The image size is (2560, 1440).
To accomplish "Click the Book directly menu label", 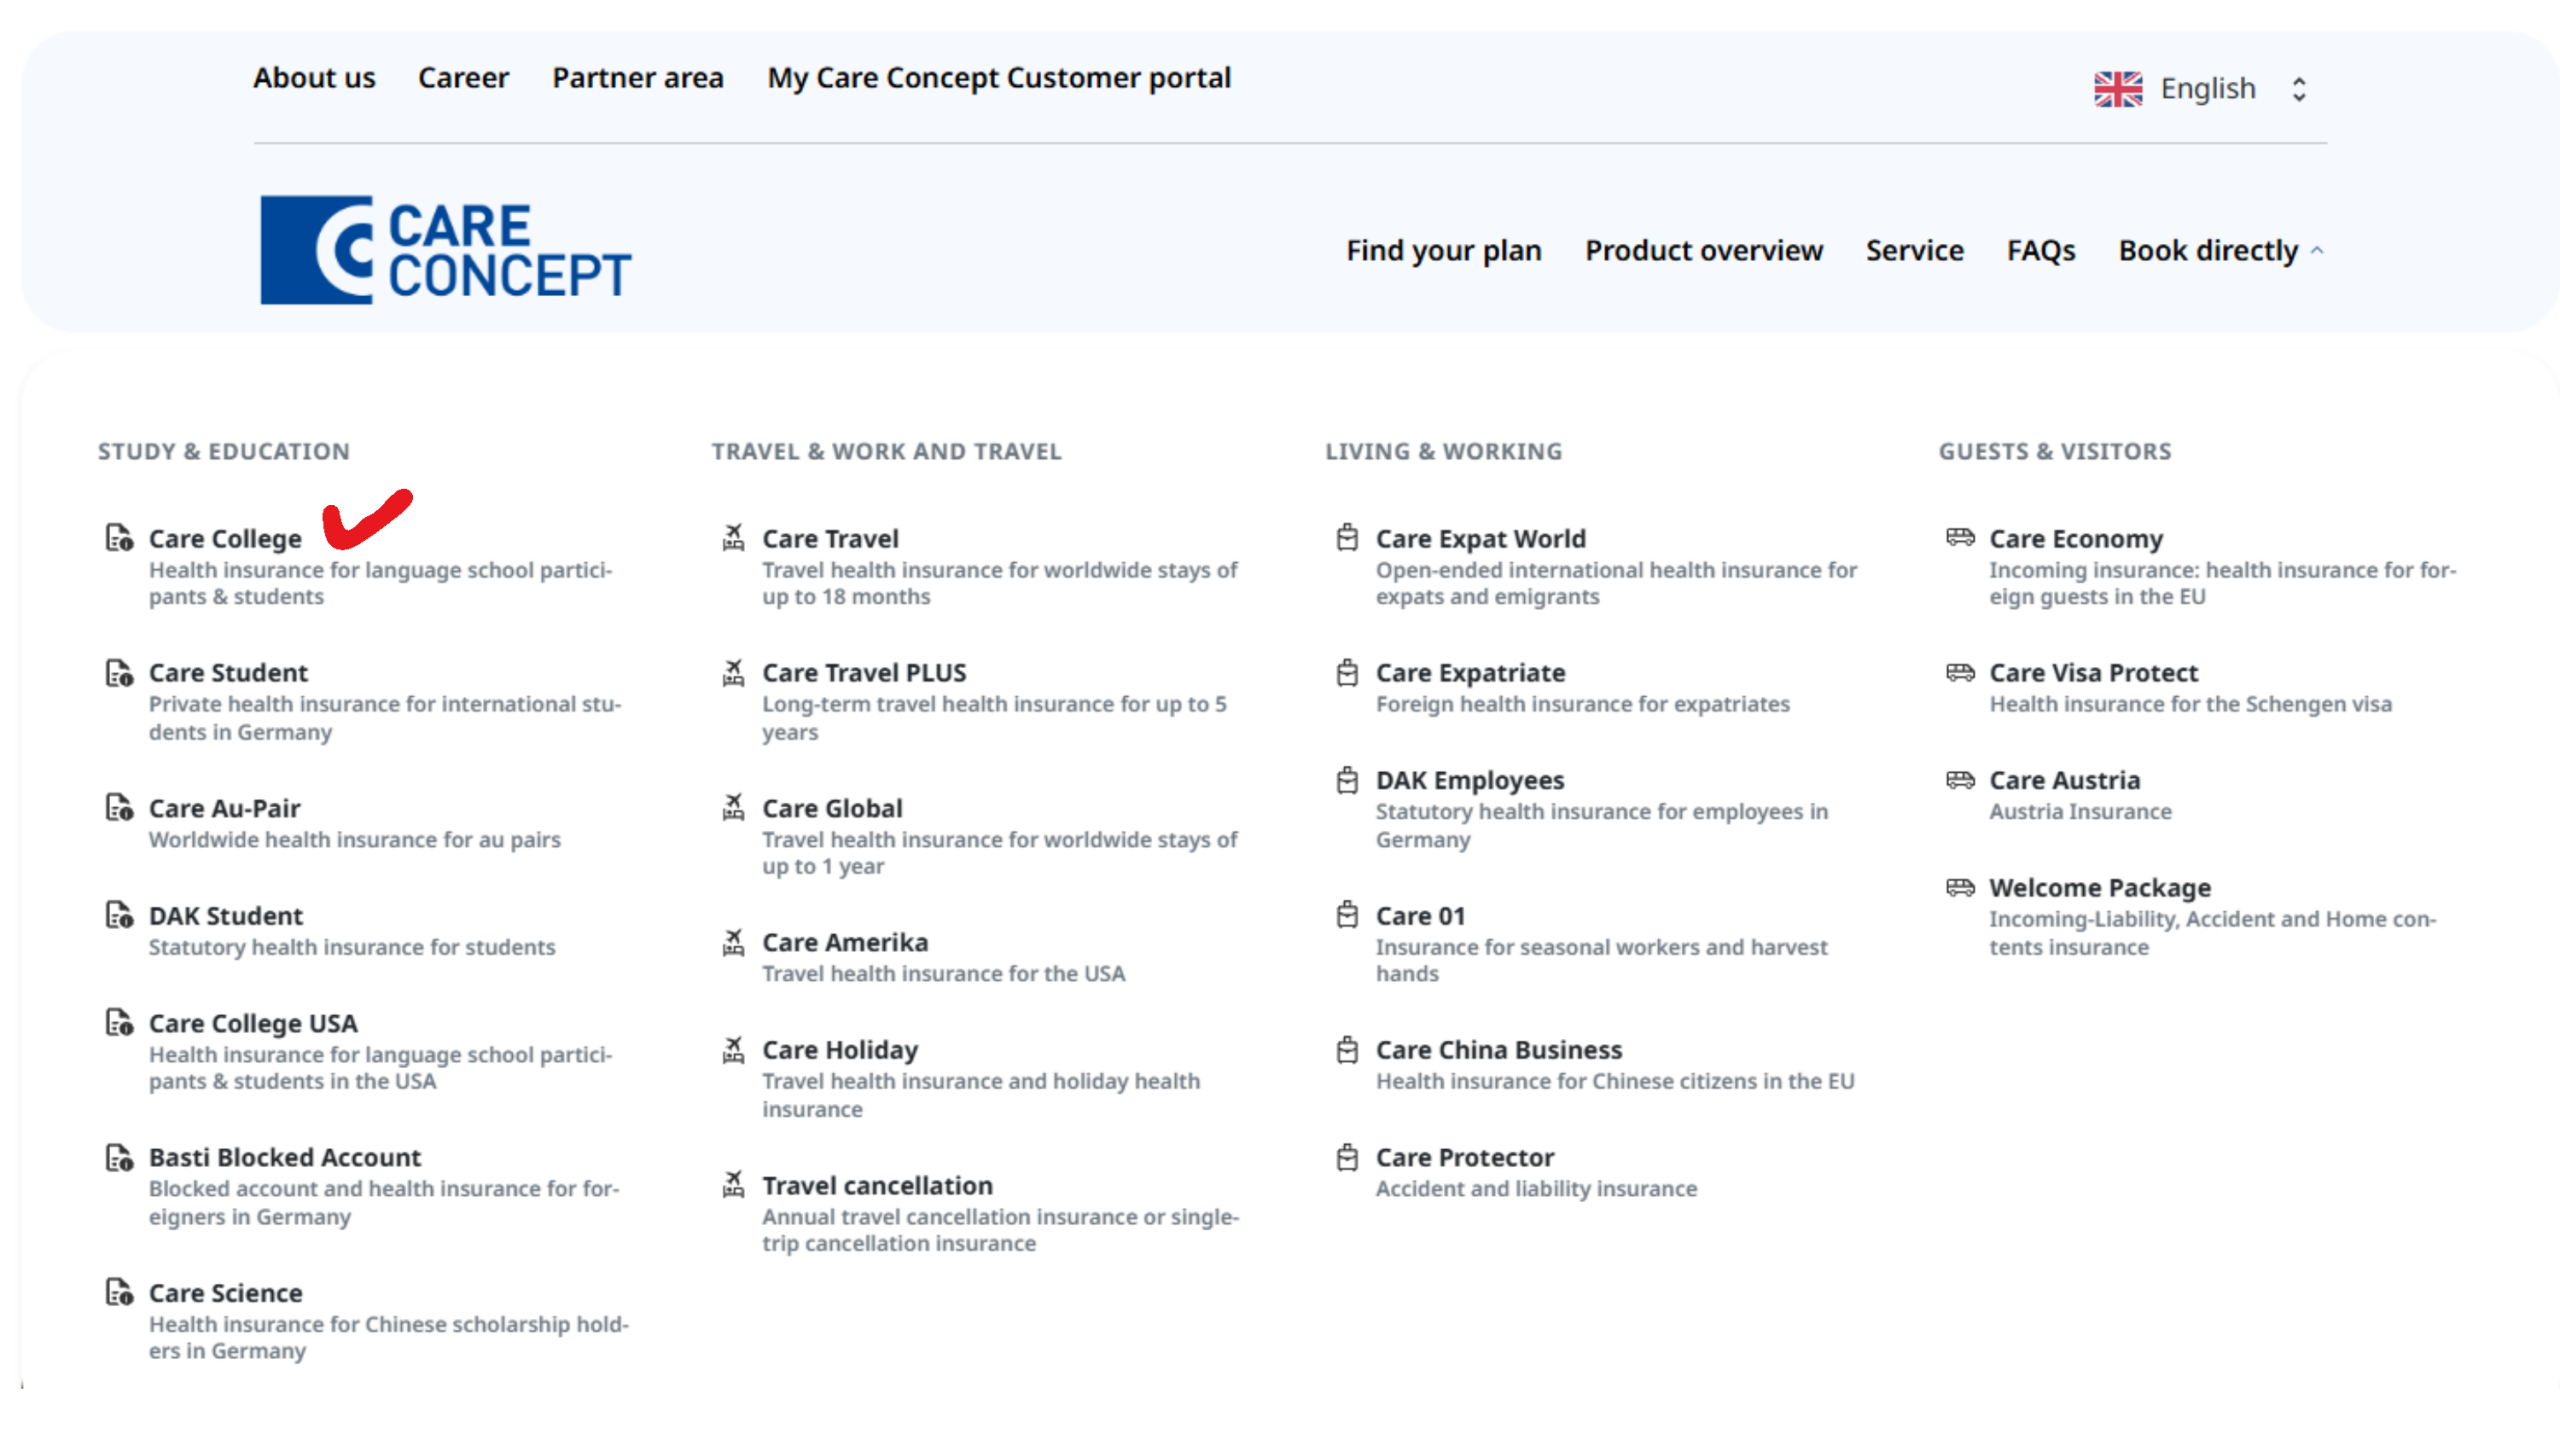I will point(2208,251).
